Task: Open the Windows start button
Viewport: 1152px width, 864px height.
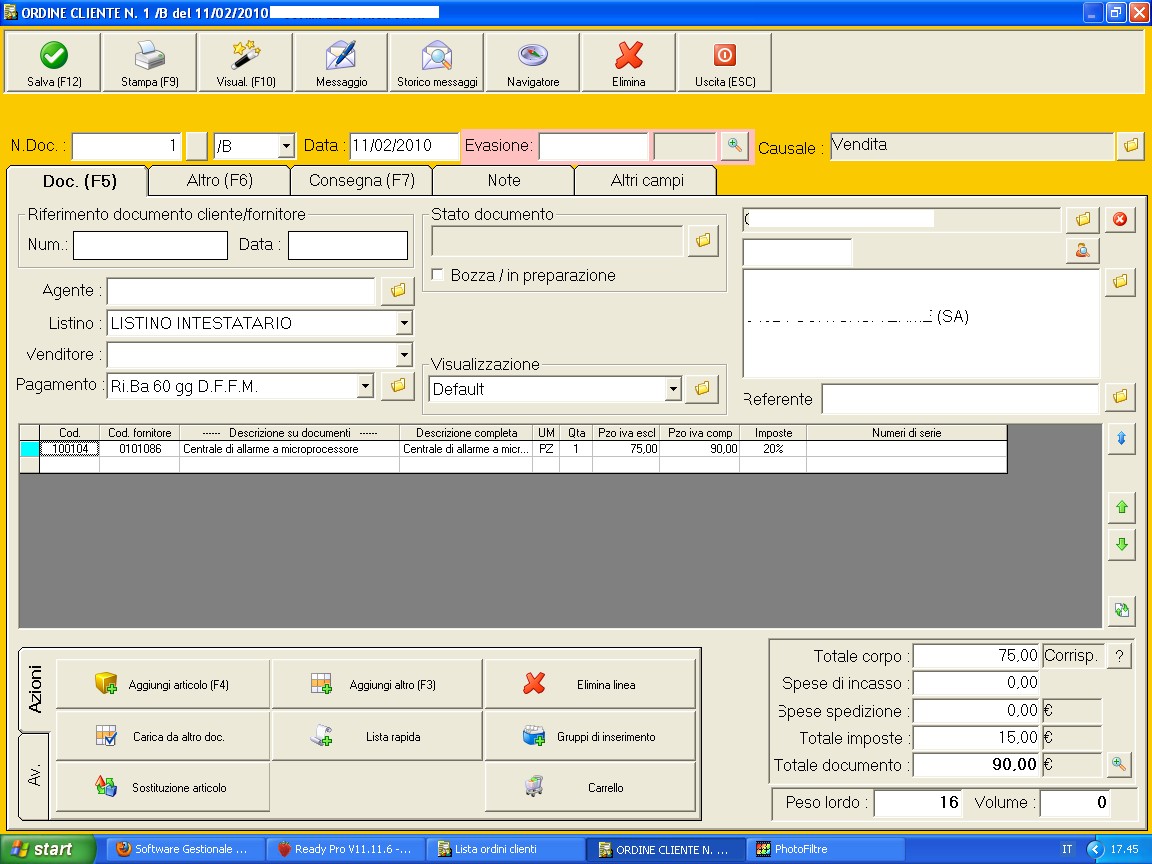Action: pyautogui.click(x=48, y=849)
